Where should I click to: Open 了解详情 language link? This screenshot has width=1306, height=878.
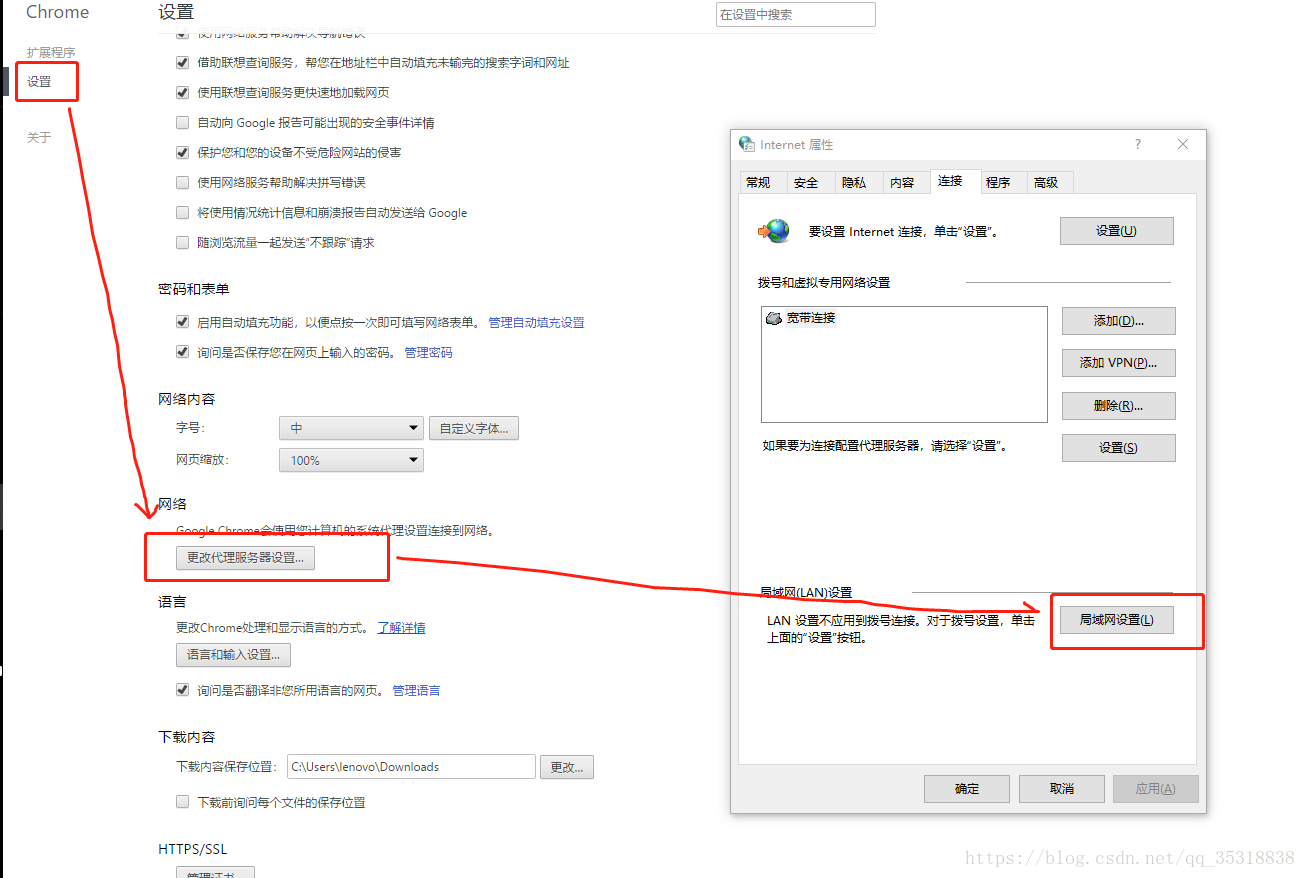[401, 628]
